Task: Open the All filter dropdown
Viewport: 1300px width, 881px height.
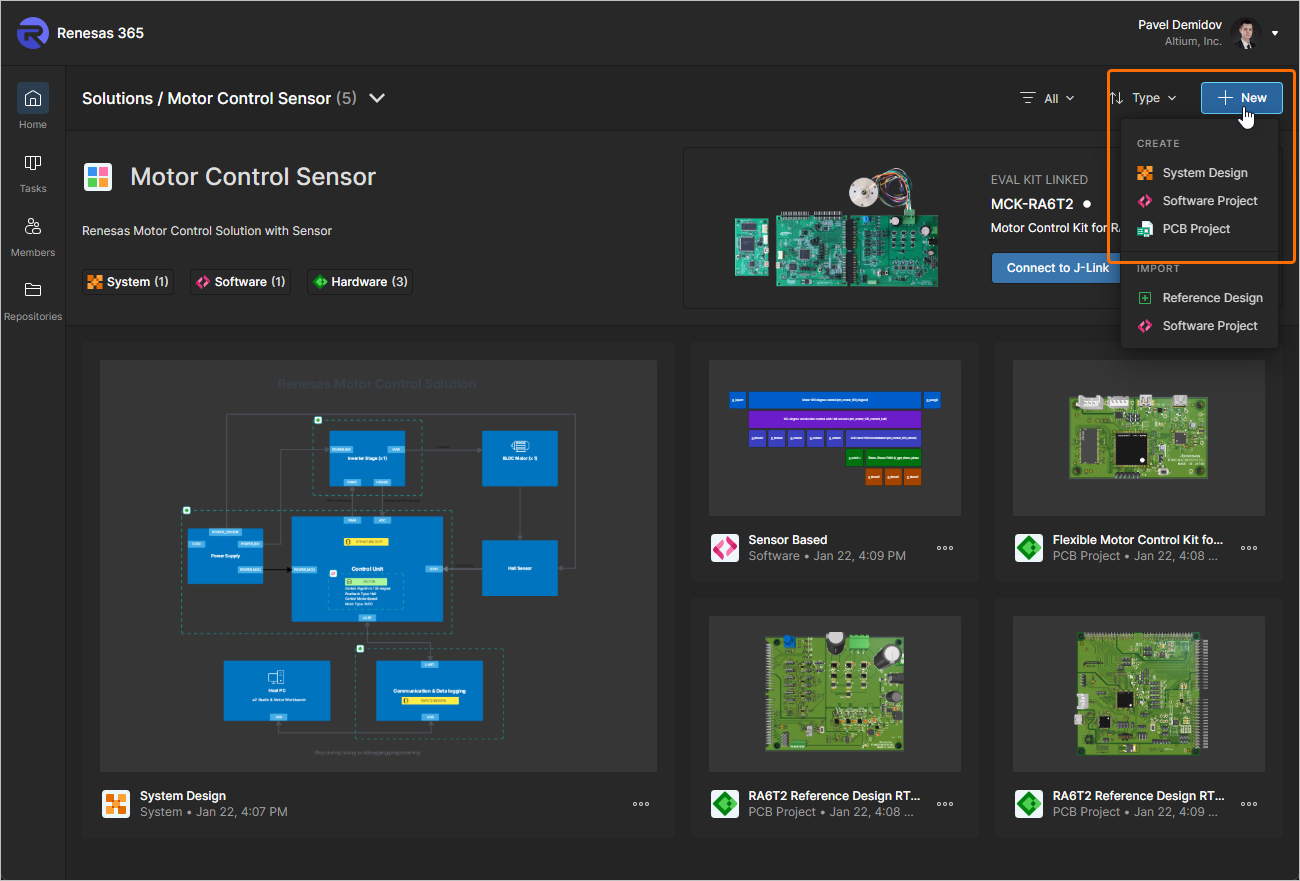Action: [1047, 98]
